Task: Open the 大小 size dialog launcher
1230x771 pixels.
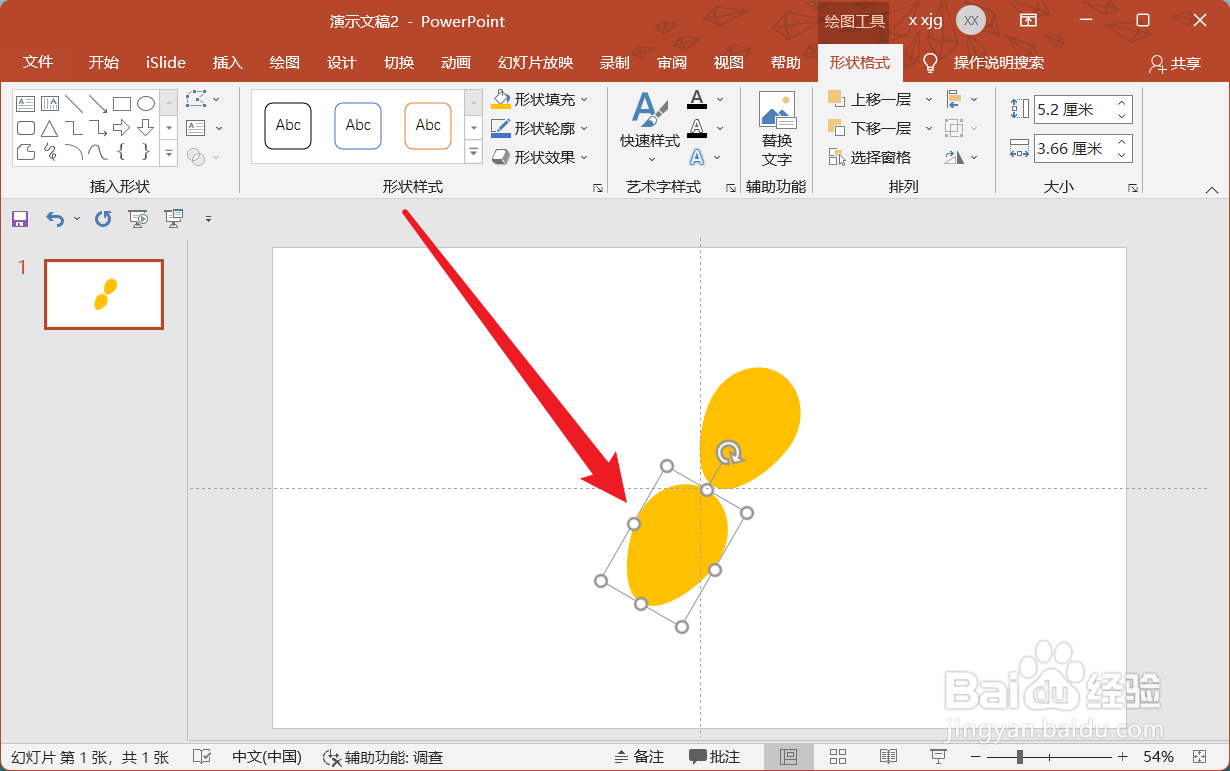Action: click(1133, 188)
